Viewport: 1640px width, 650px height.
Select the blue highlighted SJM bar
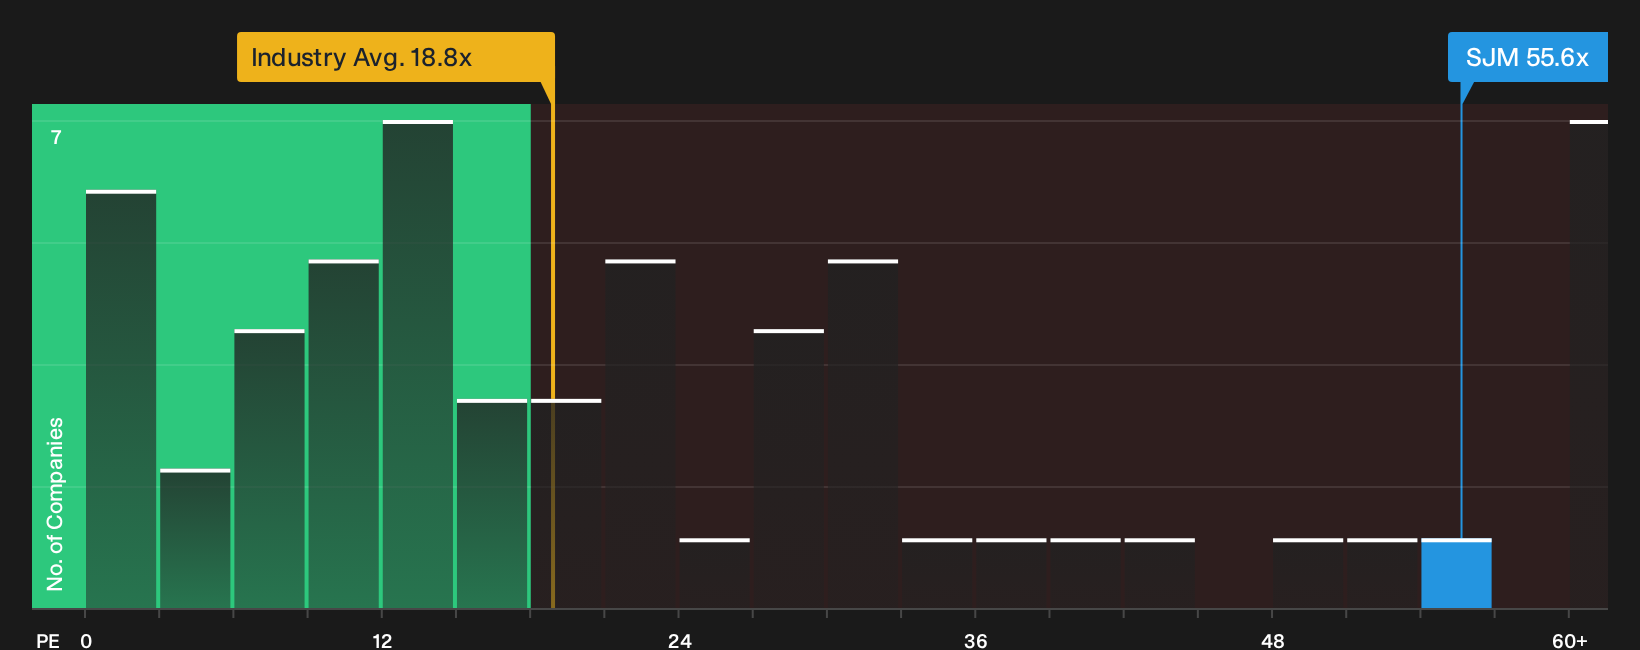(x=1456, y=573)
